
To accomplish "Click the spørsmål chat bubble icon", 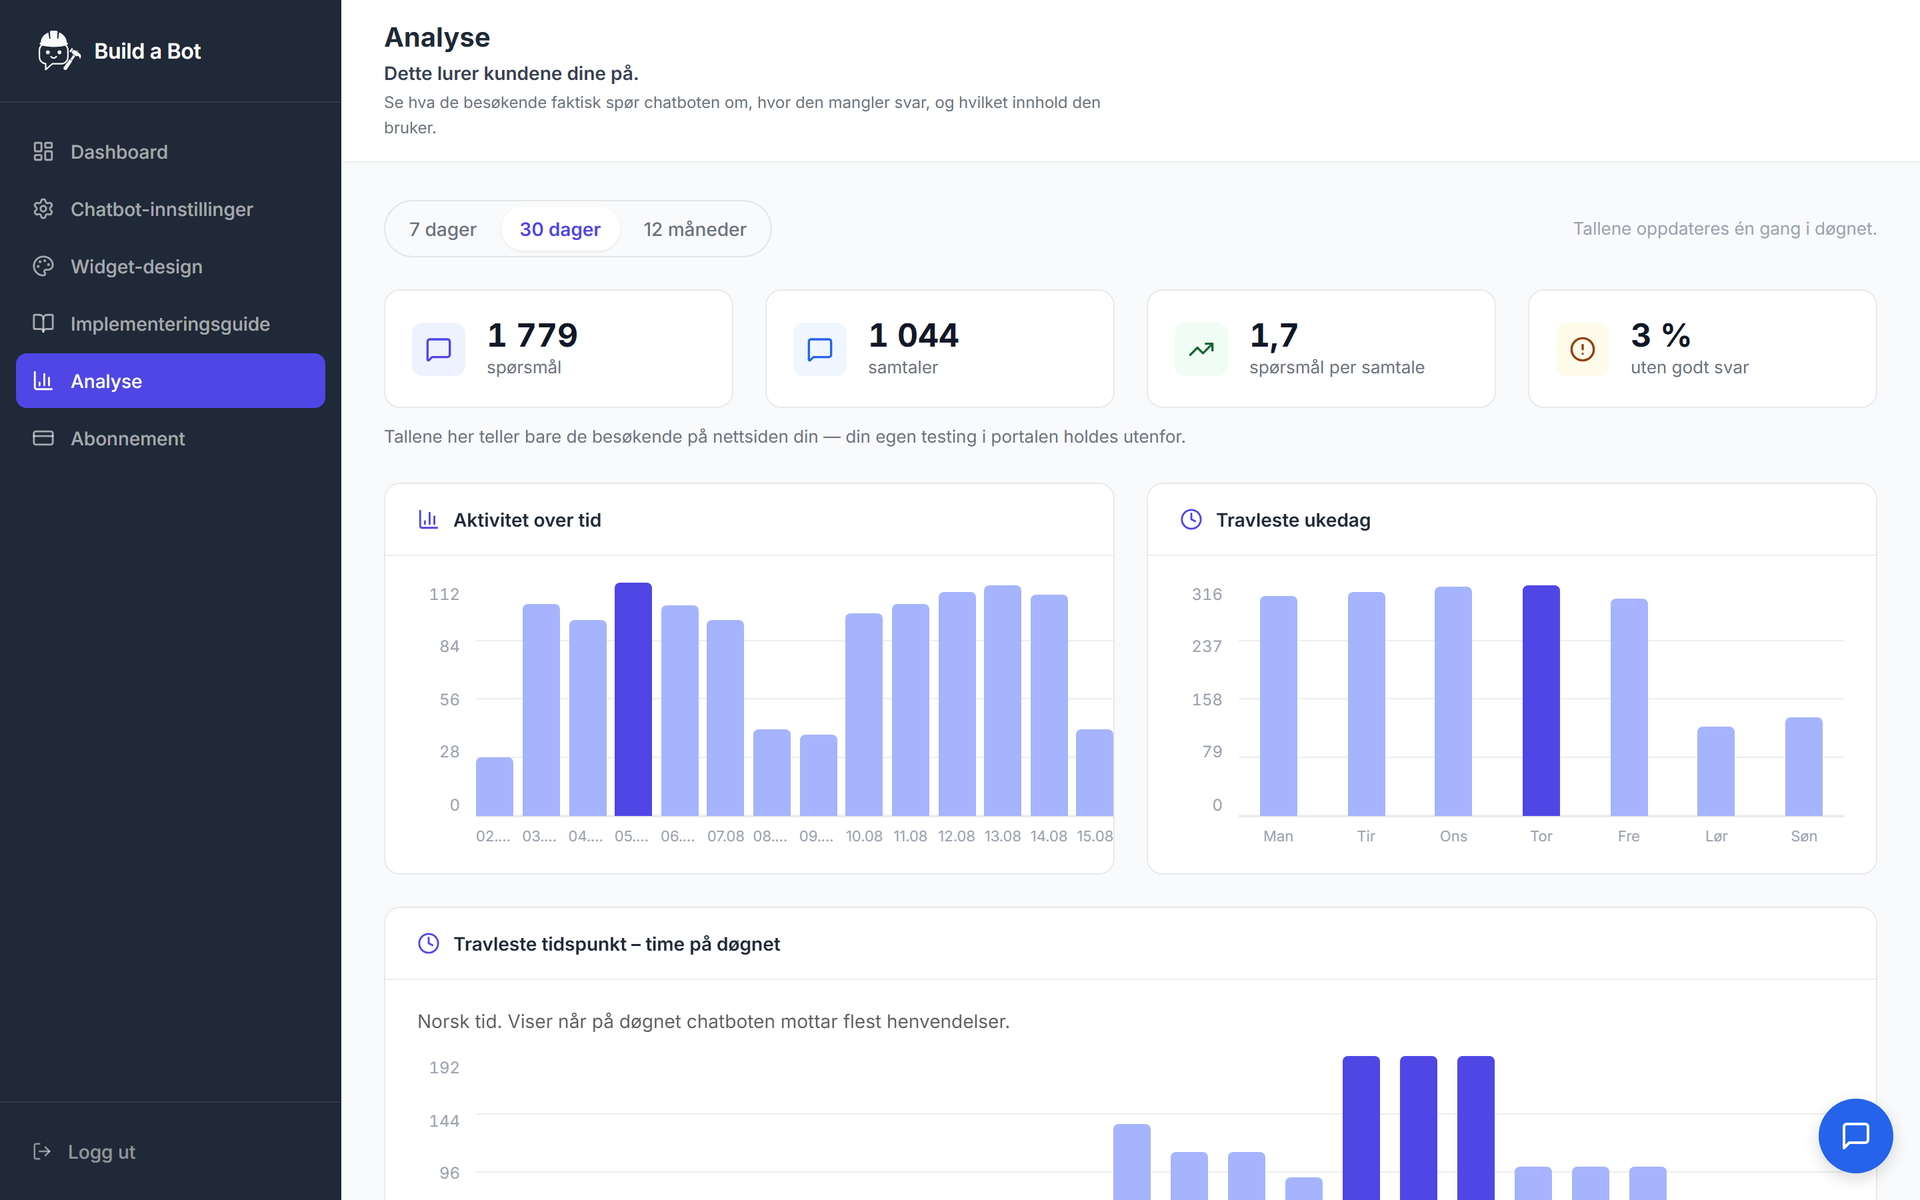I will (x=438, y=349).
